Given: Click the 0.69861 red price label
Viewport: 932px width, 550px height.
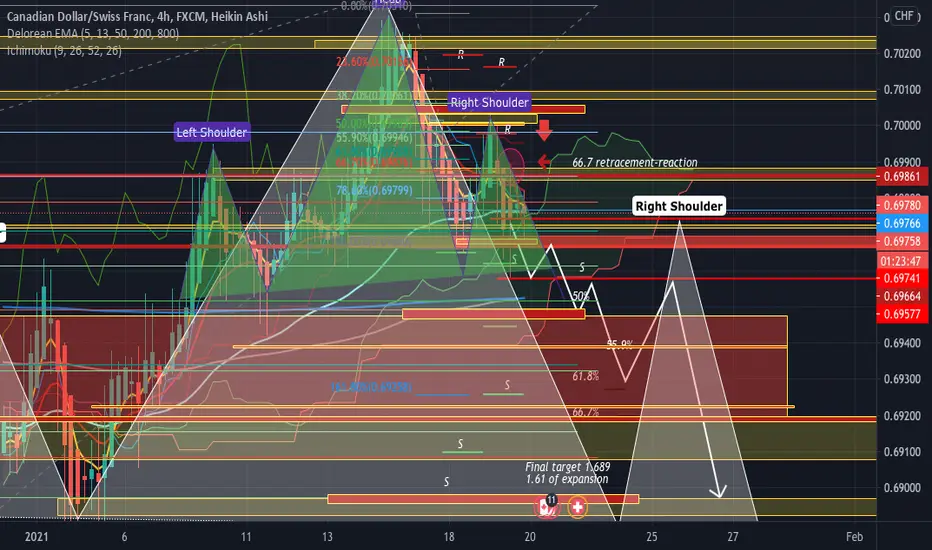Looking at the screenshot, I should pos(902,177).
